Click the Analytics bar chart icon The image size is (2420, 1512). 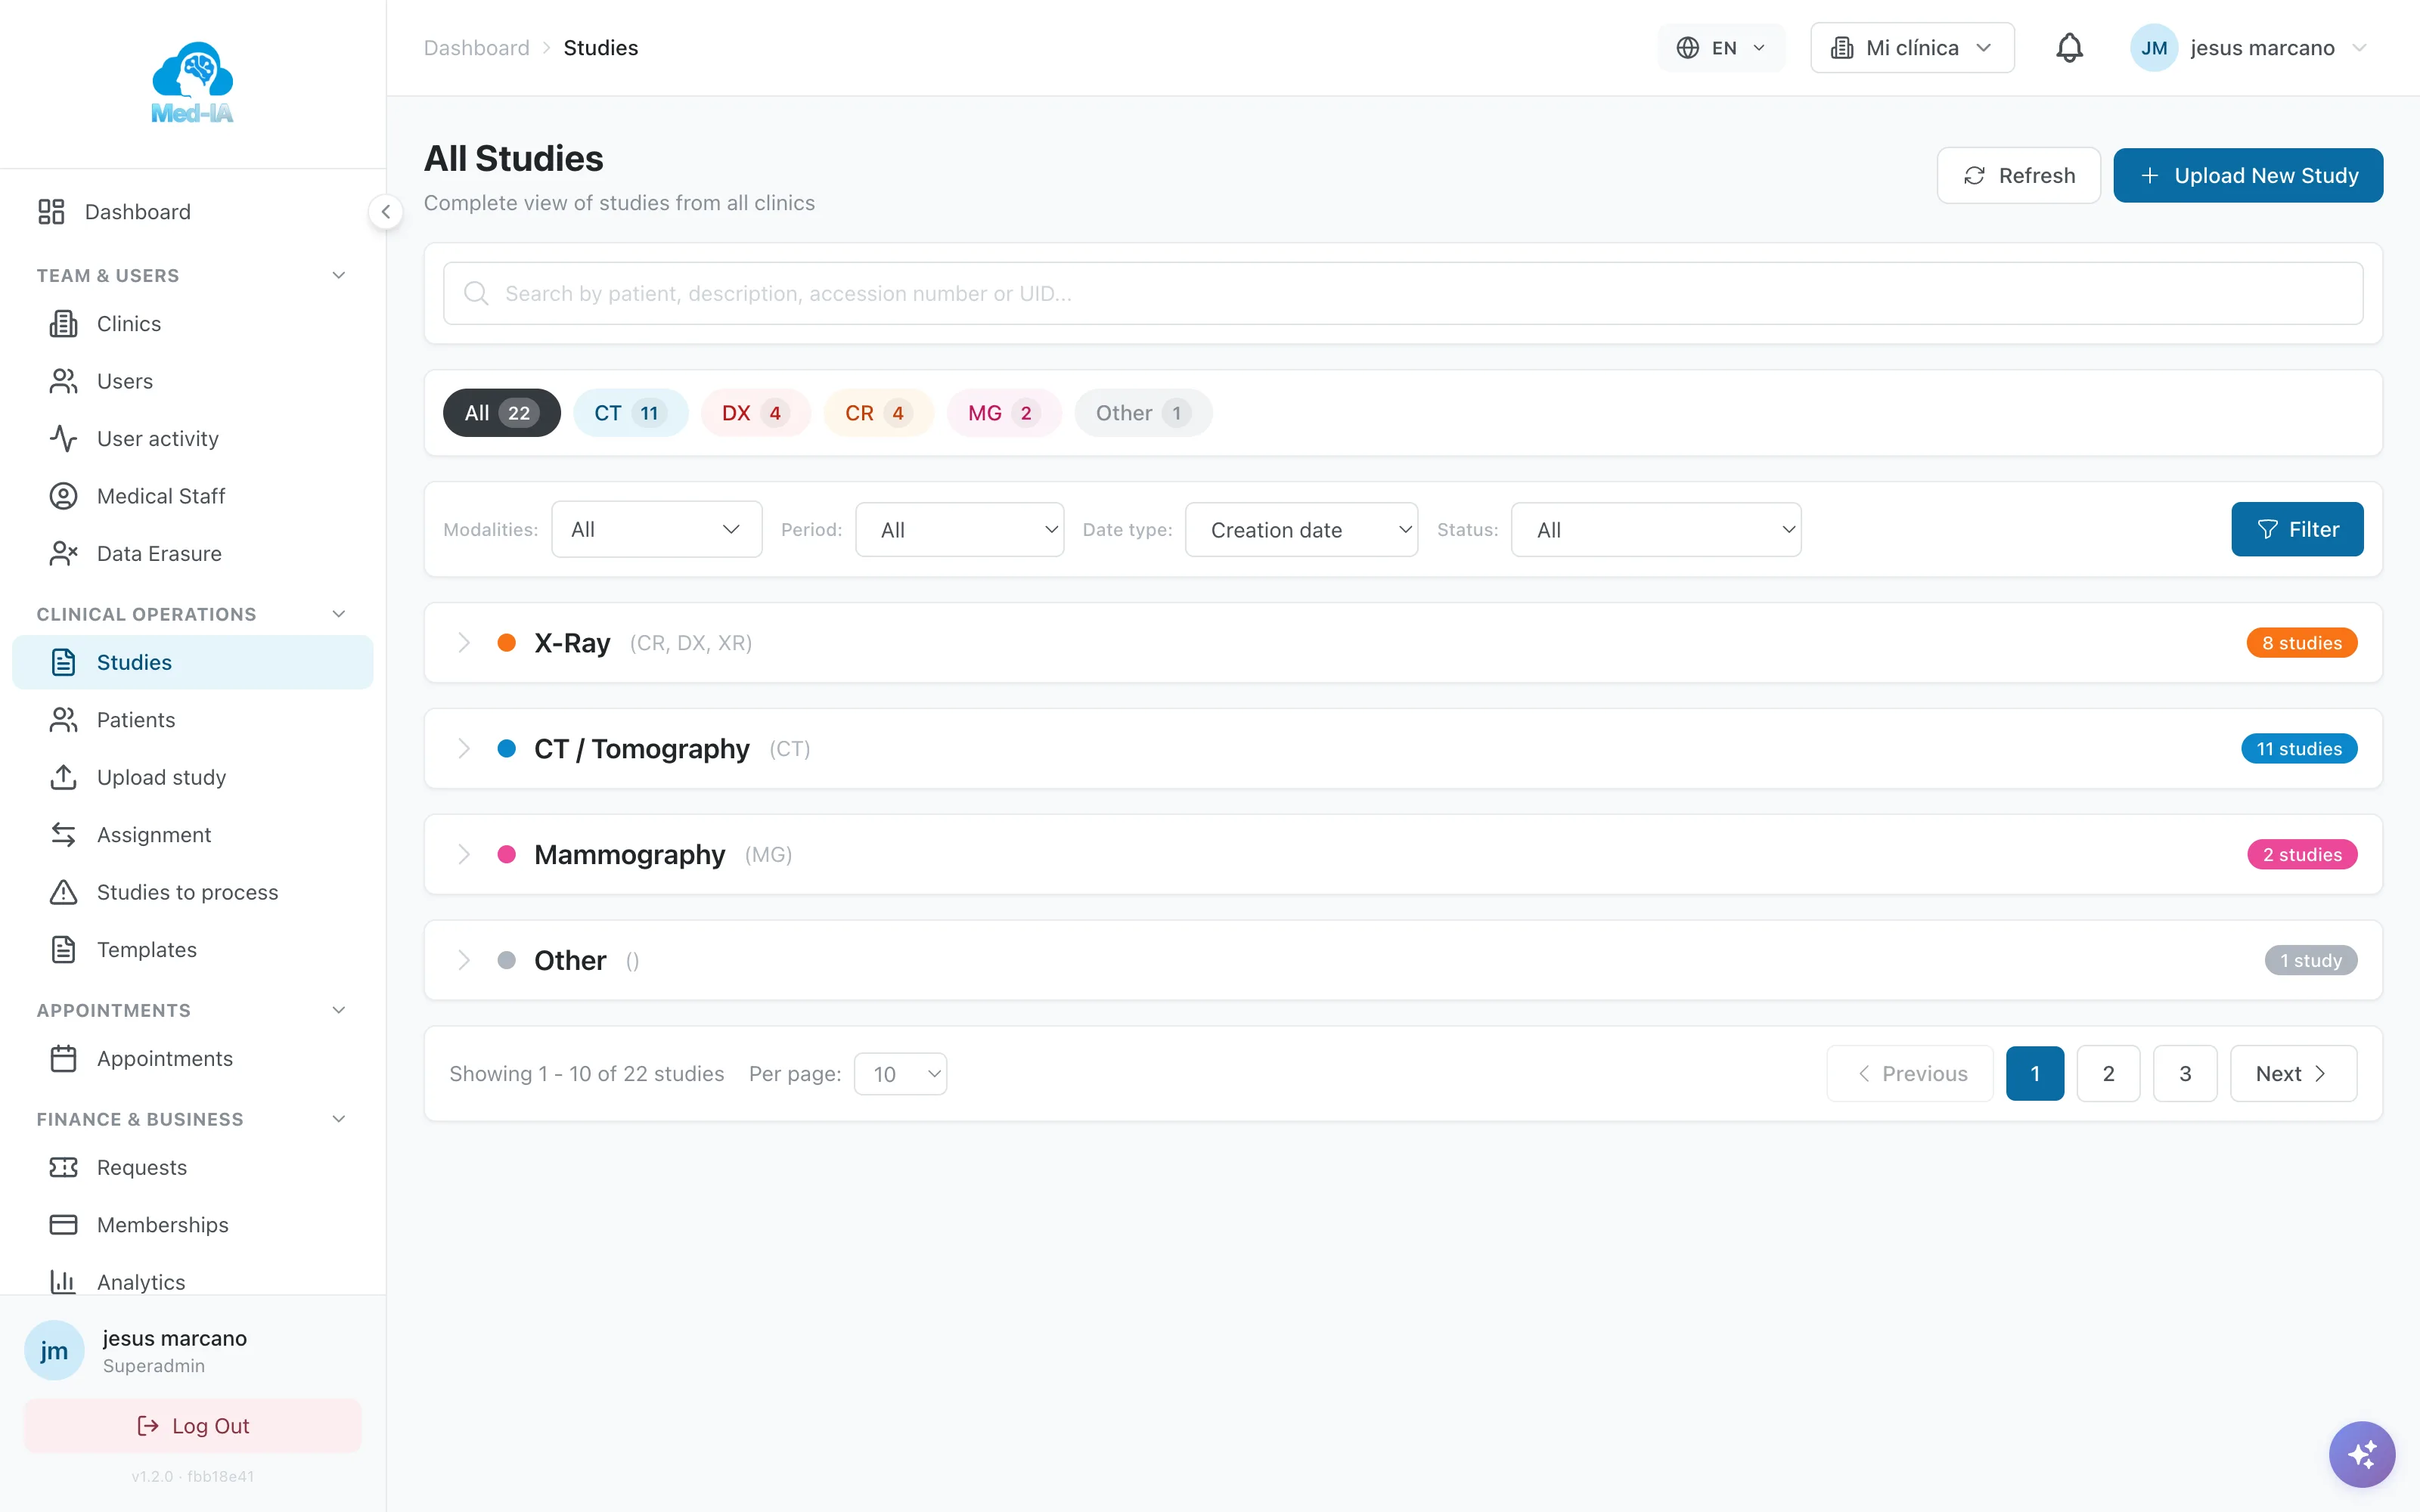(63, 1282)
